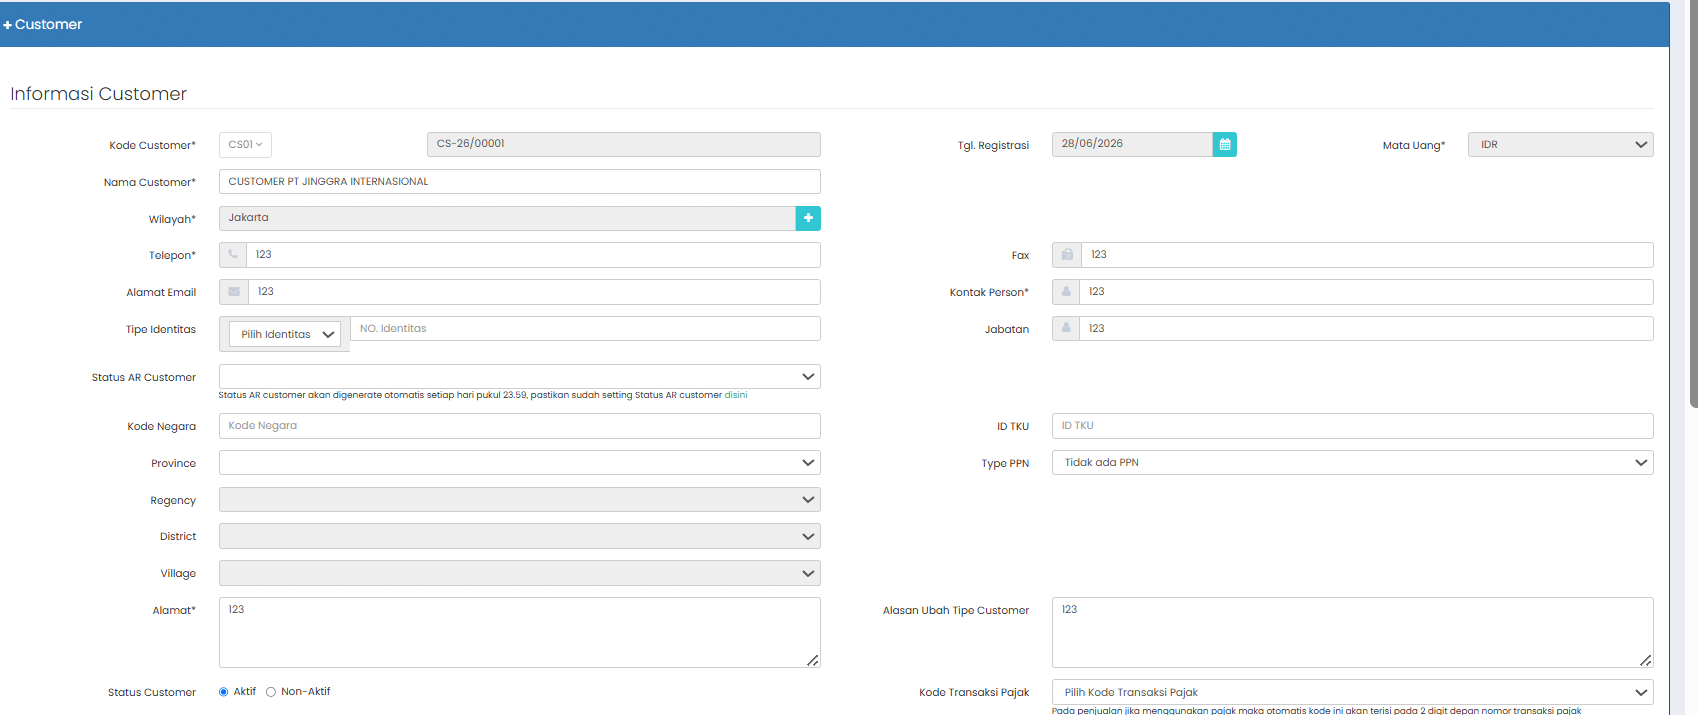
Task: Open the District dropdown
Action: (520, 537)
